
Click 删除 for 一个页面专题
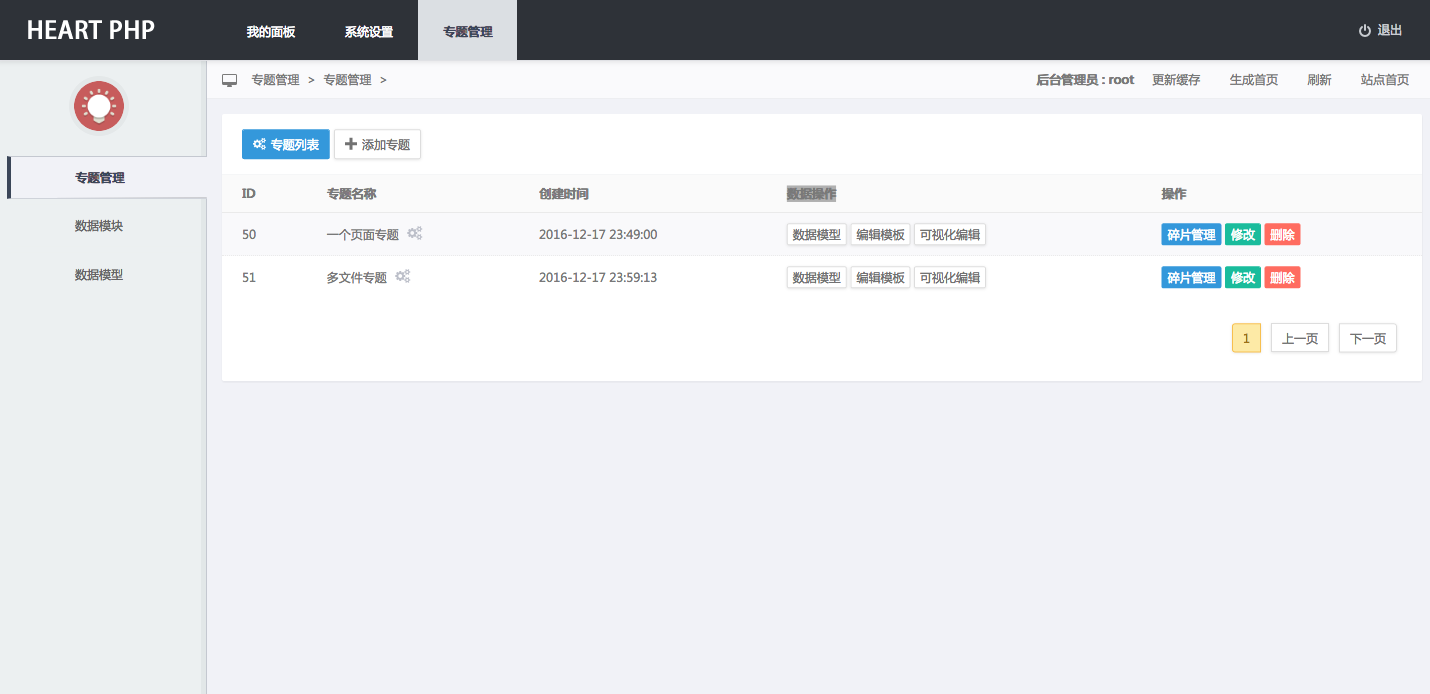pyautogui.click(x=1282, y=235)
